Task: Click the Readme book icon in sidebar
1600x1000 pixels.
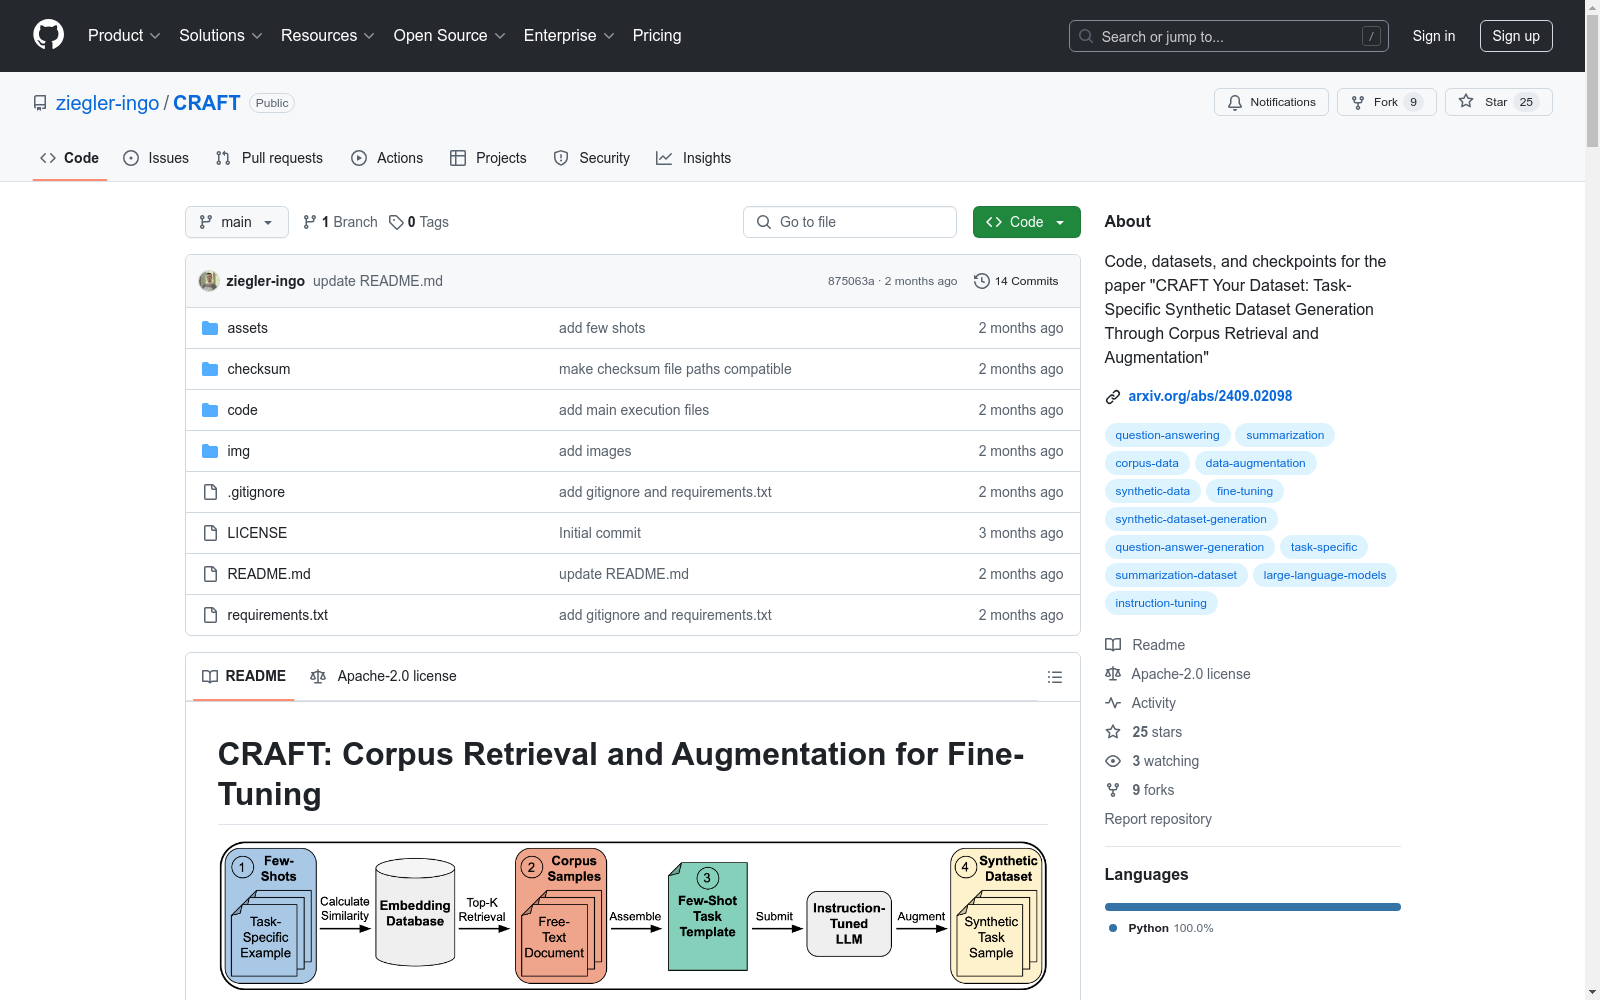Action: [x=1113, y=645]
